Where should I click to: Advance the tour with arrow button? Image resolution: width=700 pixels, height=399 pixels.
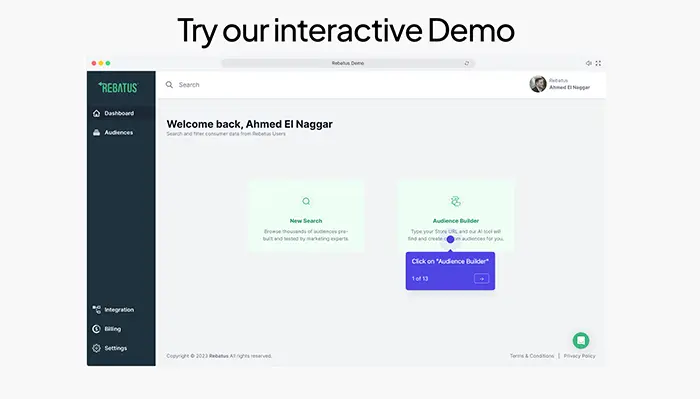[x=481, y=278]
